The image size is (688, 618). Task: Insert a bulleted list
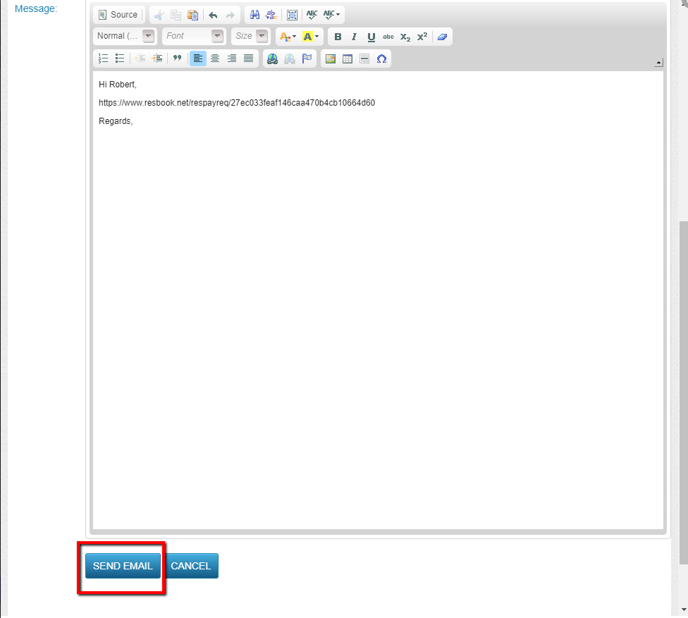point(120,59)
